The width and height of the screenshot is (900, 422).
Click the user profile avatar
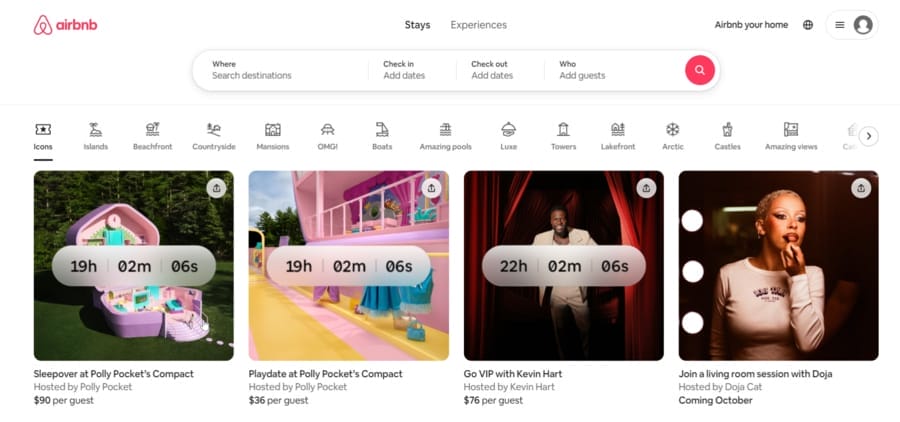[863, 25]
